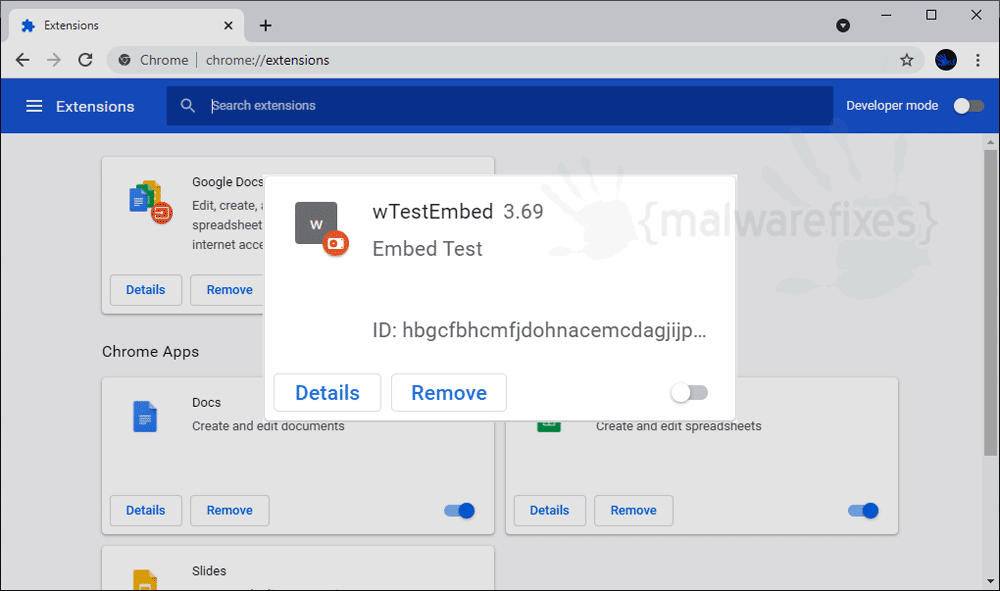The height and width of the screenshot is (591, 1000).
Task: Remove the wTestEmbed extension
Action: pos(449,393)
